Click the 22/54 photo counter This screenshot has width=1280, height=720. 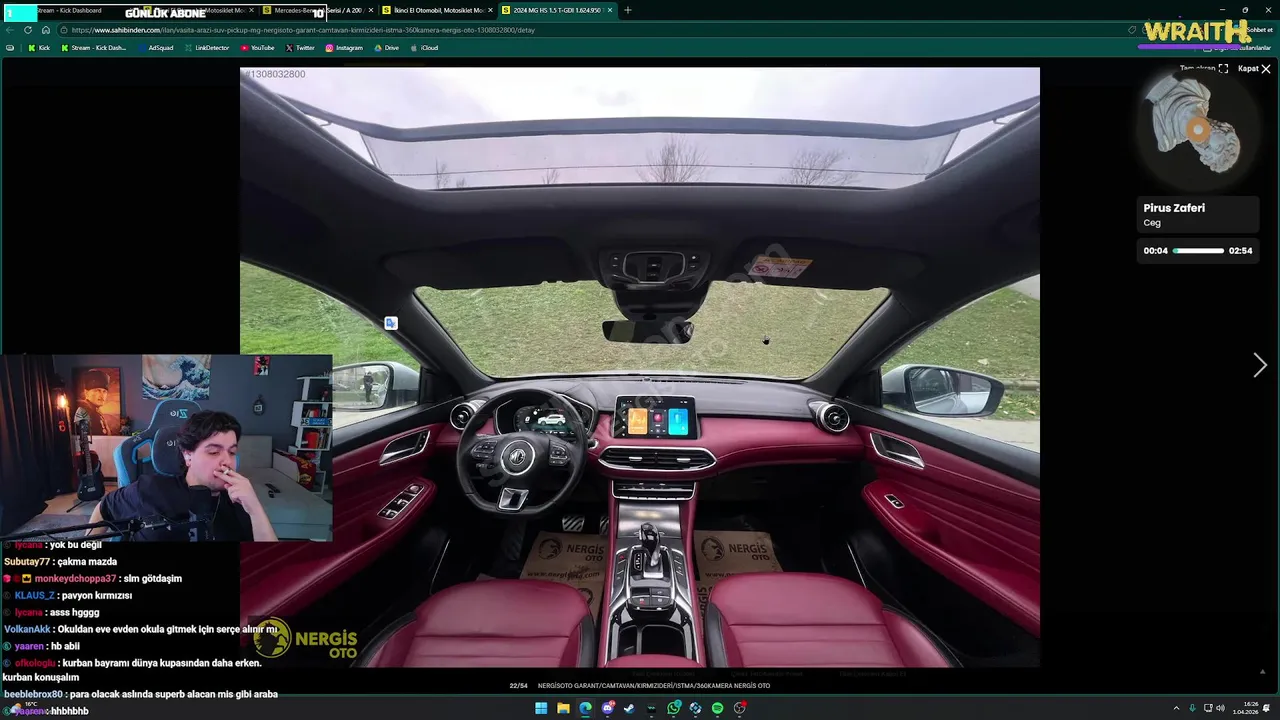(x=518, y=686)
